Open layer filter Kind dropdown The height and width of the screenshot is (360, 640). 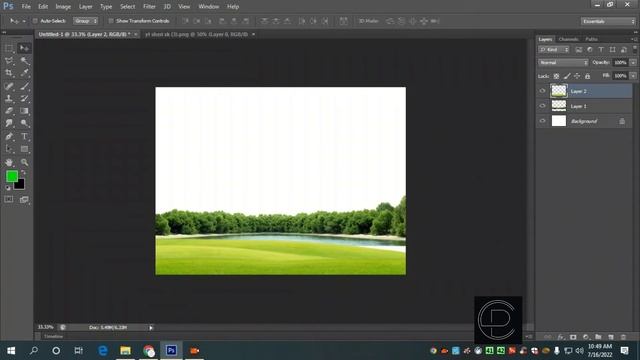(553, 49)
